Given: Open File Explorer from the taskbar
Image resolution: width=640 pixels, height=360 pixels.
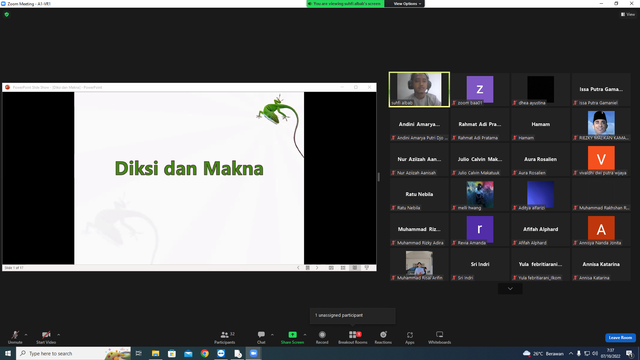Looking at the screenshot, I should pyautogui.click(x=156, y=353).
